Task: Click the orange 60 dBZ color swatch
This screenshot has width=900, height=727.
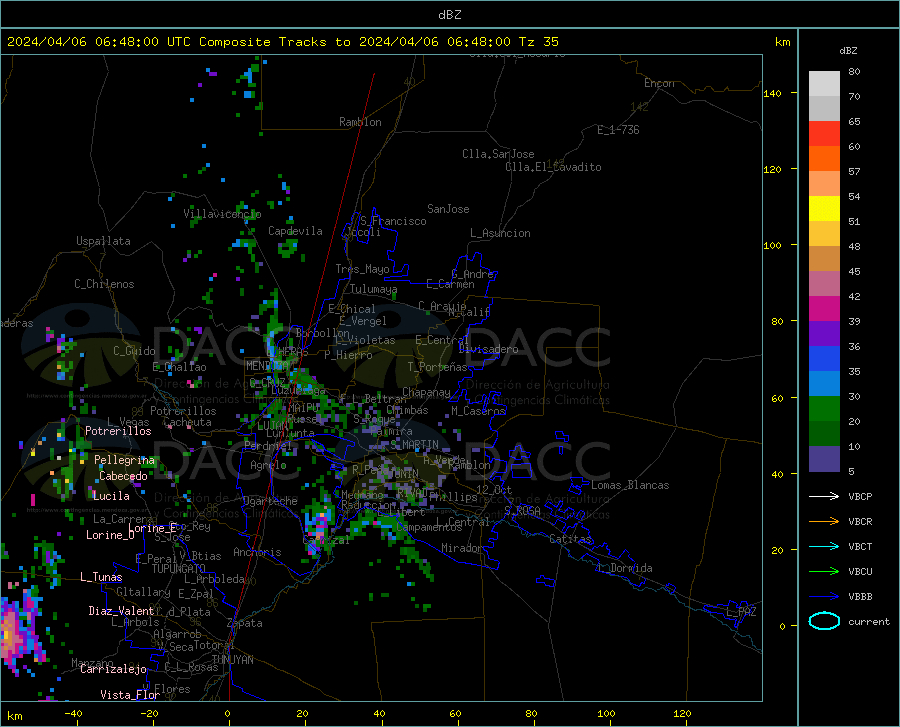Action: [824, 159]
